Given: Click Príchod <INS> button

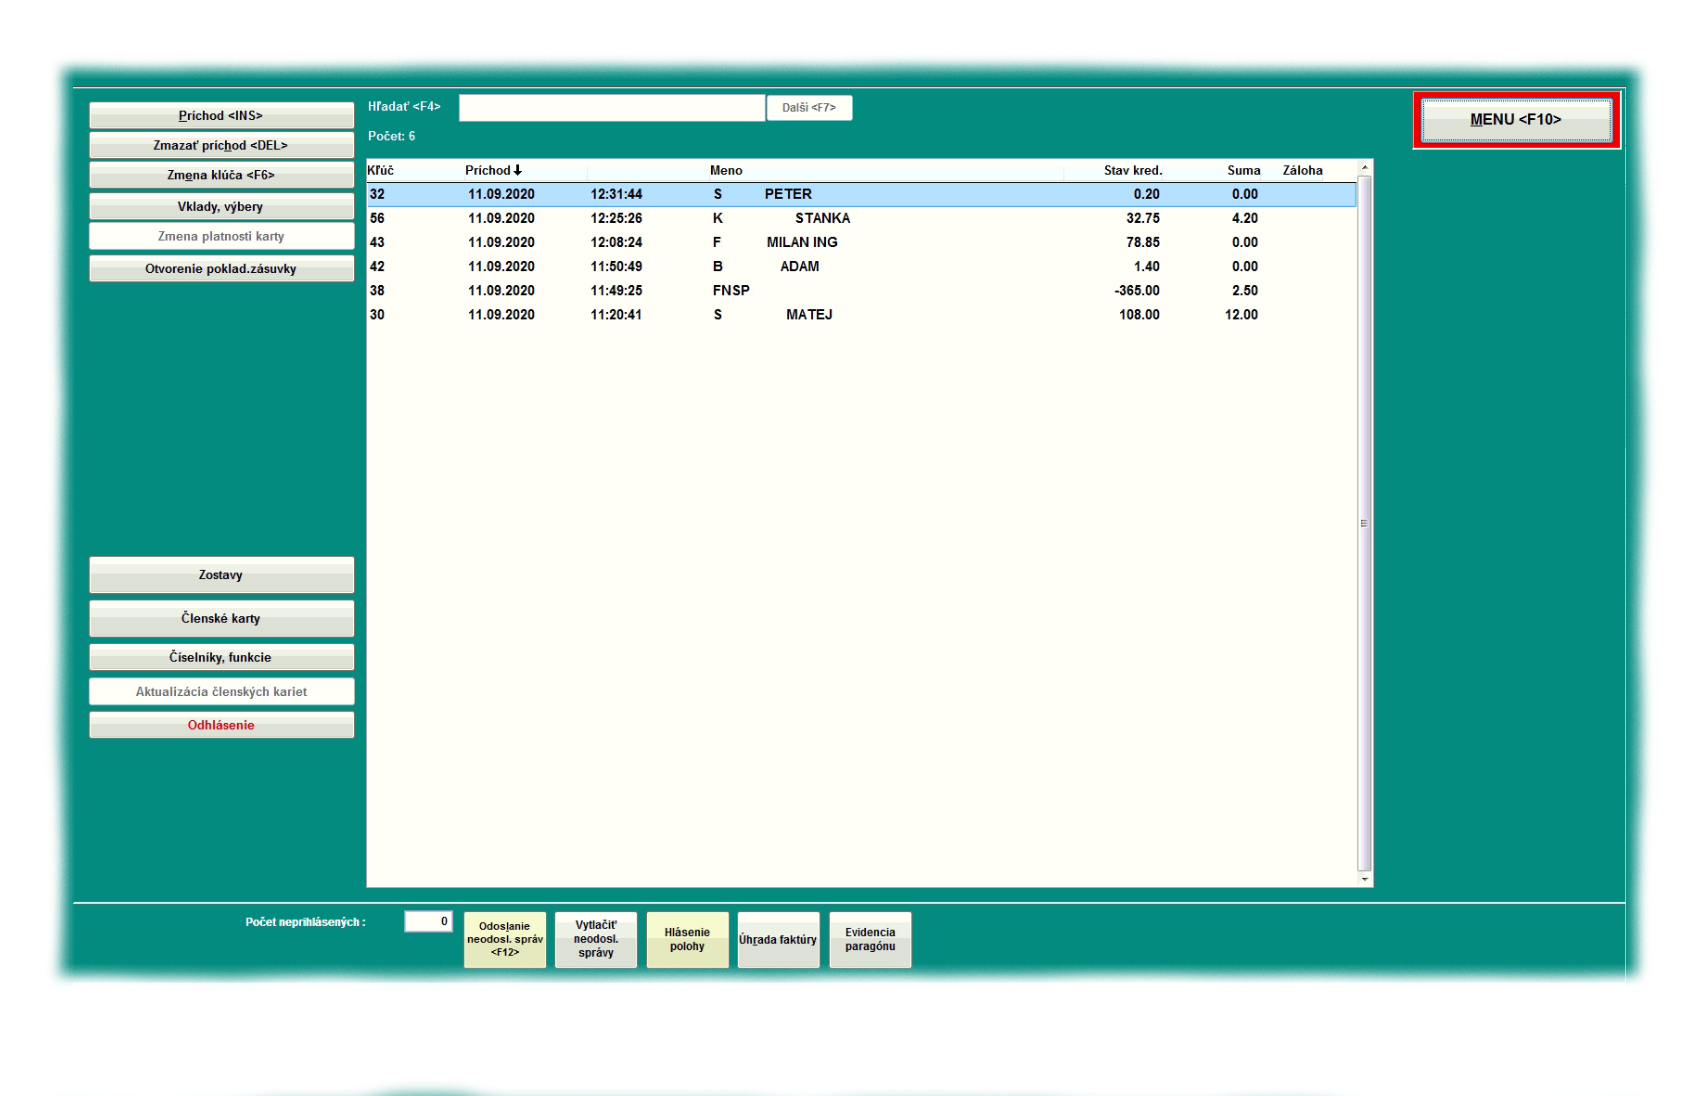Looking at the screenshot, I should [x=221, y=116].
